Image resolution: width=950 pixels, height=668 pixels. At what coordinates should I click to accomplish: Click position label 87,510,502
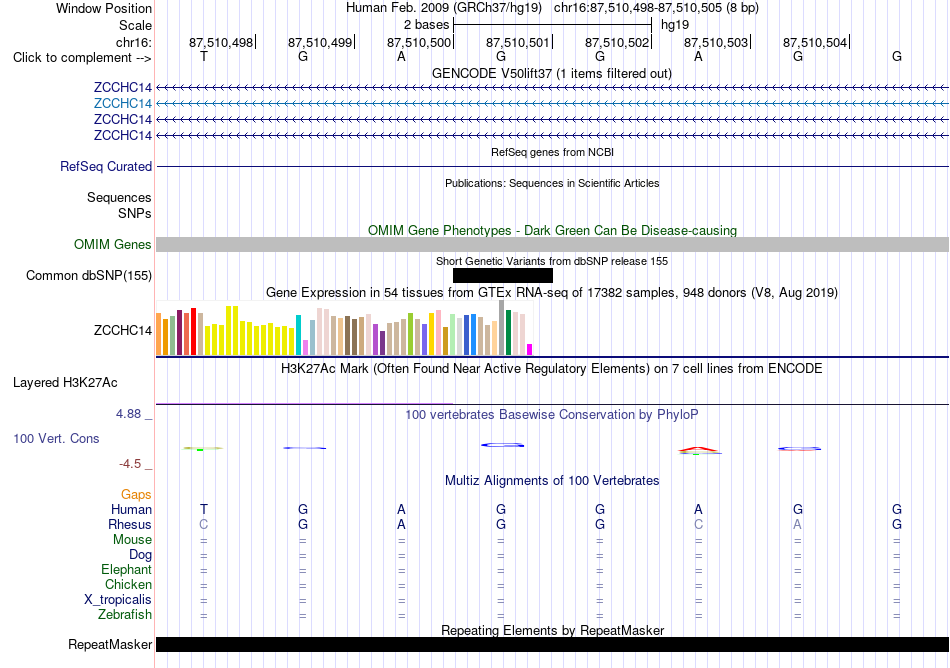[x=617, y=42]
